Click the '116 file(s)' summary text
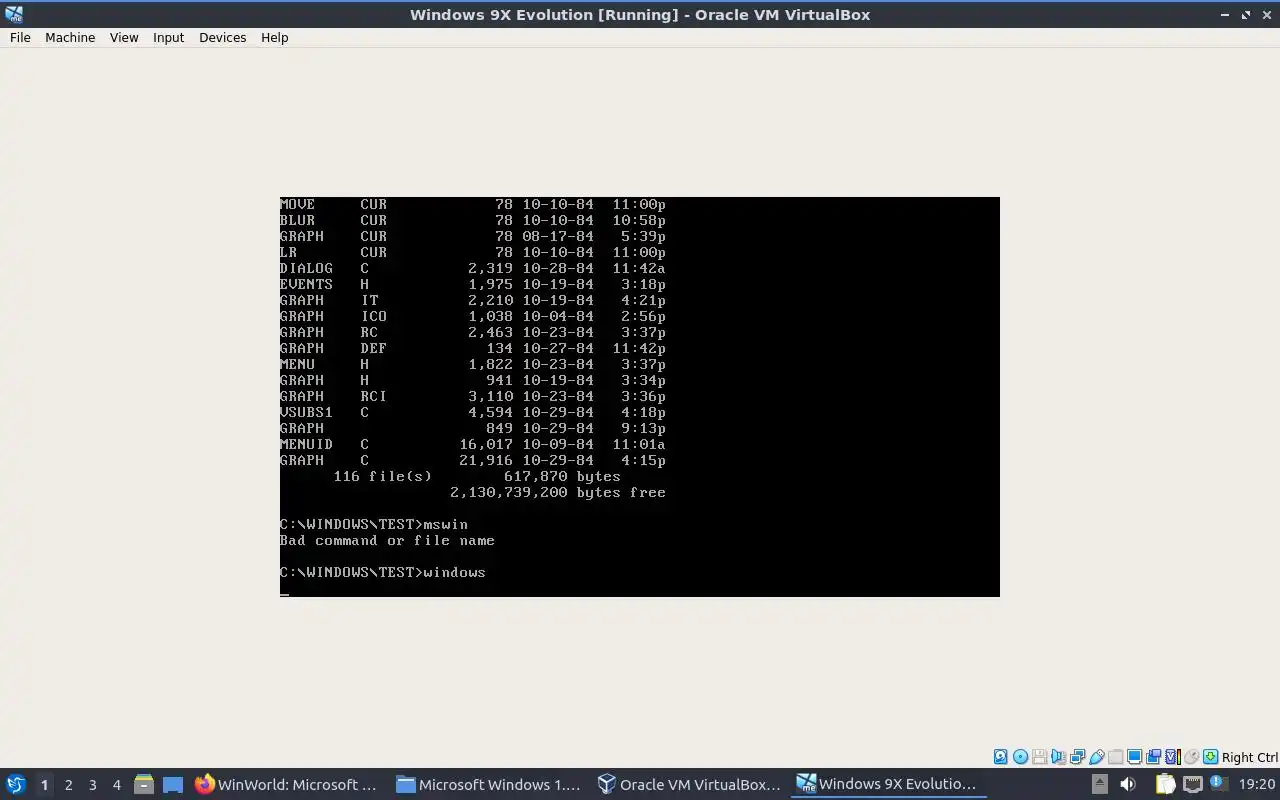The image size is (1280, 800). click(383, 476)
